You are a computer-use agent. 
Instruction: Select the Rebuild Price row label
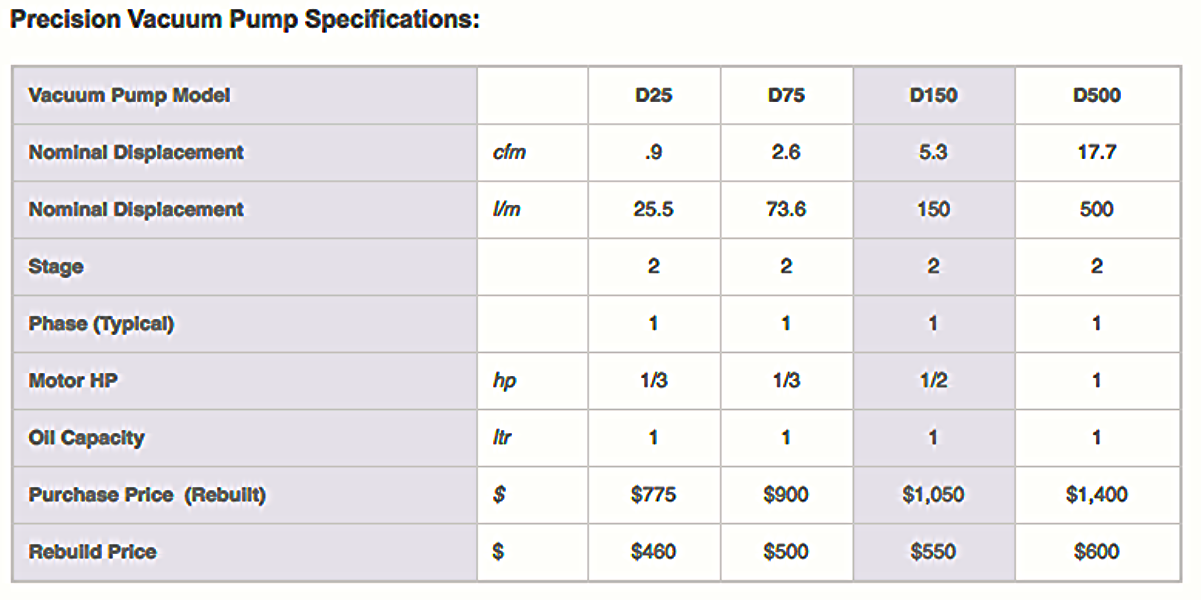coord(92,552)
